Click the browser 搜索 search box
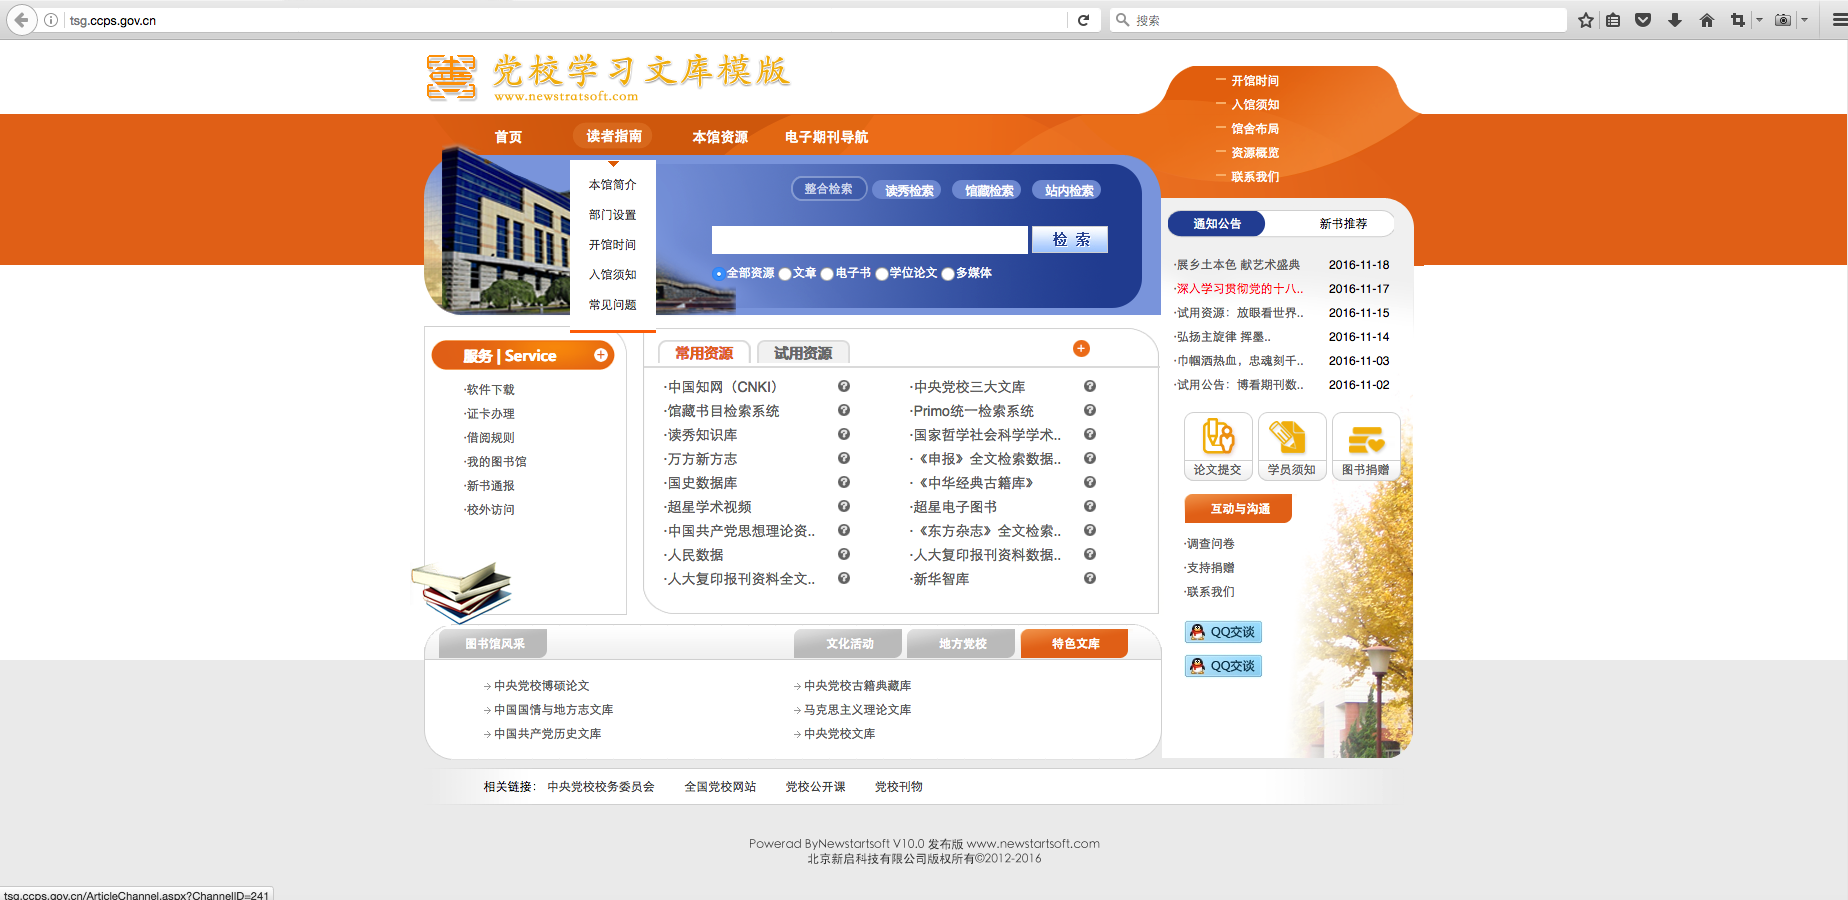Screen dimensions: 1848x900 point(1338,20)
